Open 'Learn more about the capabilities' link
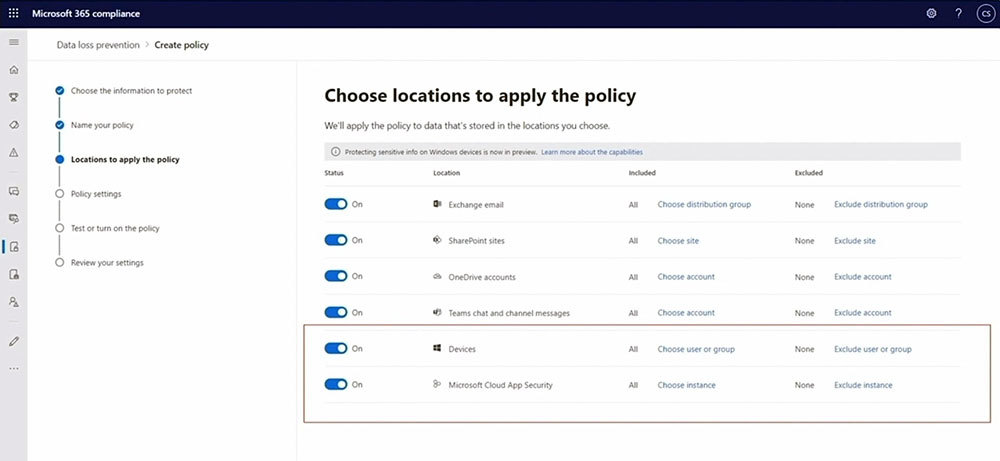1000x461 pixels. pos(591,152)
